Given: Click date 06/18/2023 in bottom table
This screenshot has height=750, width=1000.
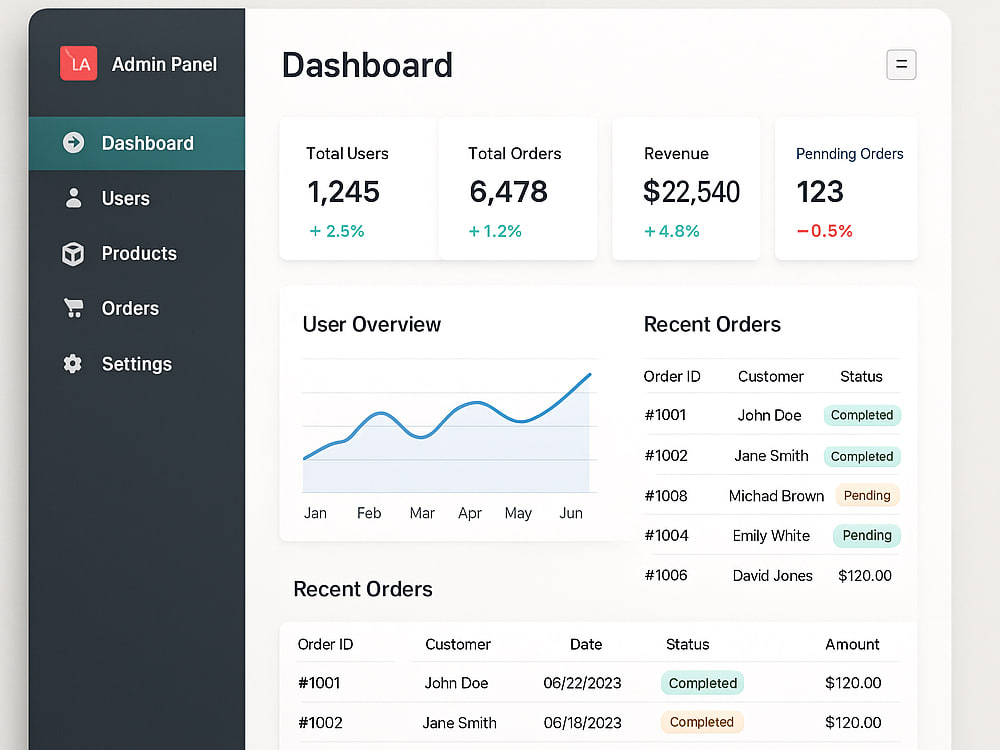Looking at the screenshot, I should click(x=582, y=723).
